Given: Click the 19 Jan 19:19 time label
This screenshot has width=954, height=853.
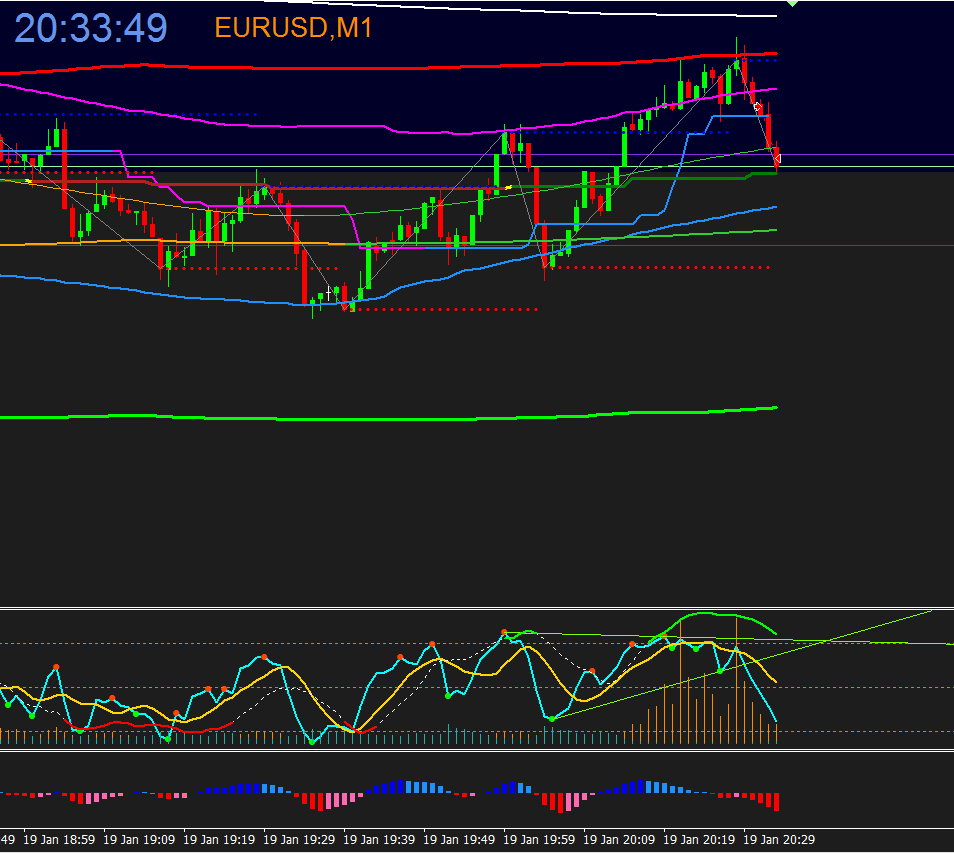Looking at the screenshot, I should coord(219,840).
